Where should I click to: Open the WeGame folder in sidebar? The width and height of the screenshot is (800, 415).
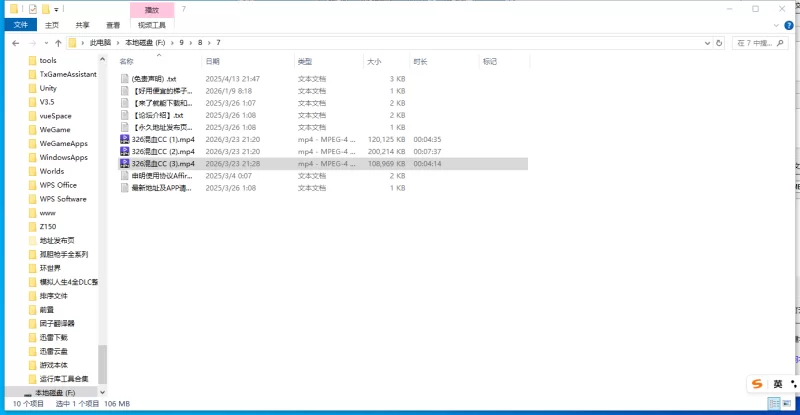55,130
